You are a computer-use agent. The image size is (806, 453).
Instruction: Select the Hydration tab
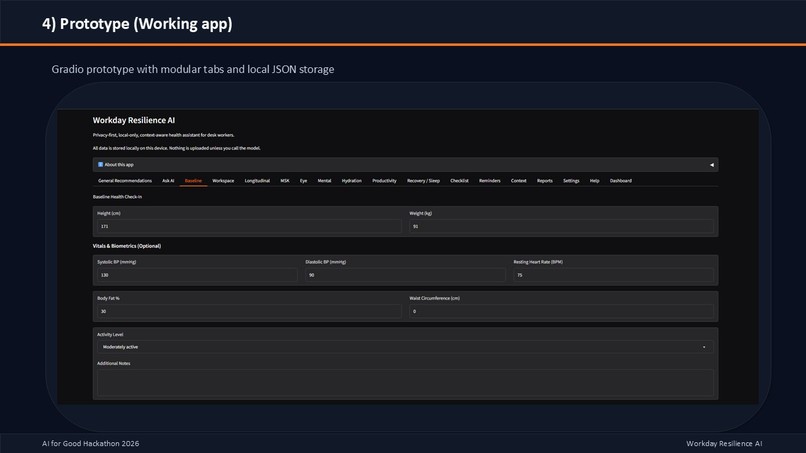point(352,180)
